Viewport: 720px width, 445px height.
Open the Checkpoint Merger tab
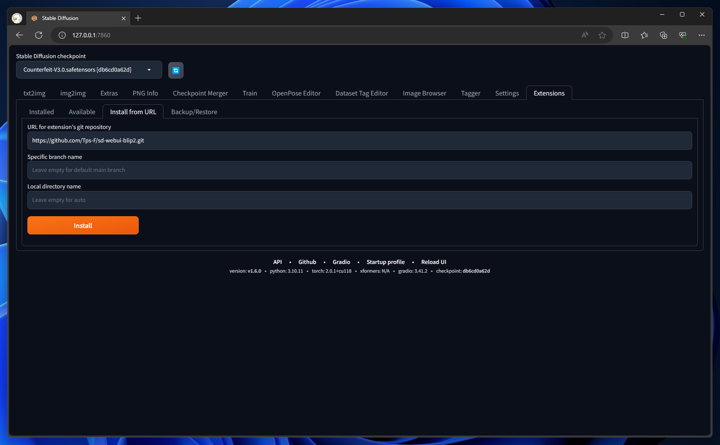click(x=200, y=93)
